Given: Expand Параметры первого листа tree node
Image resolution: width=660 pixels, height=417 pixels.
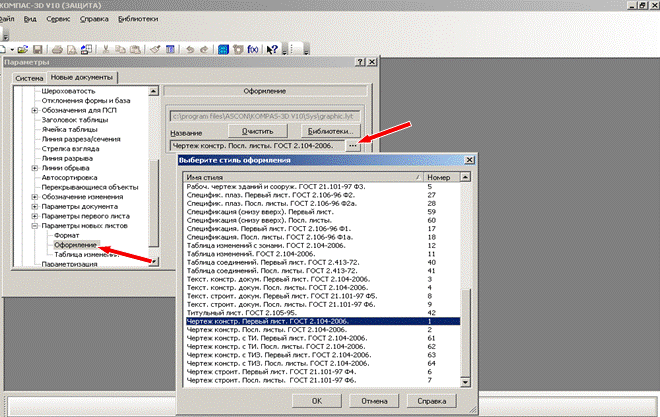Looking at the screenshot, I should coord(35,216).
